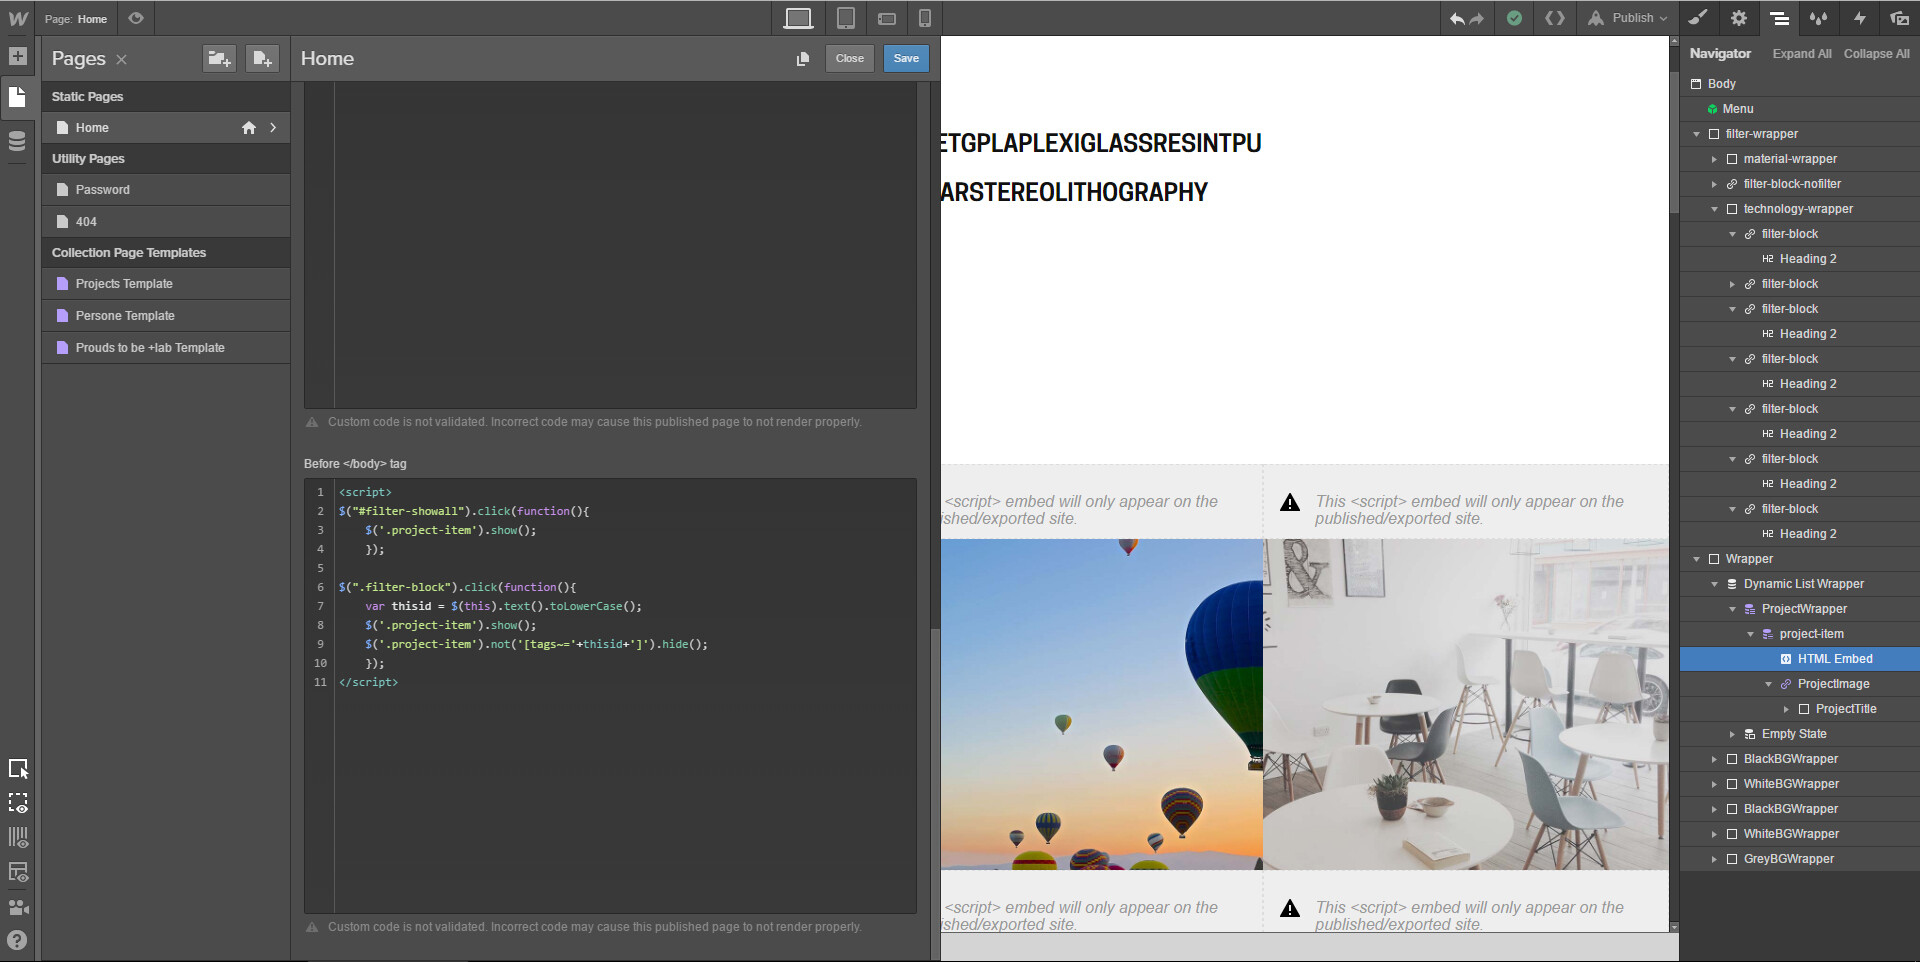Screen dimensions: 1920x962
Task: Open the Add Elements panel
Action: click(x=18, y=56)
